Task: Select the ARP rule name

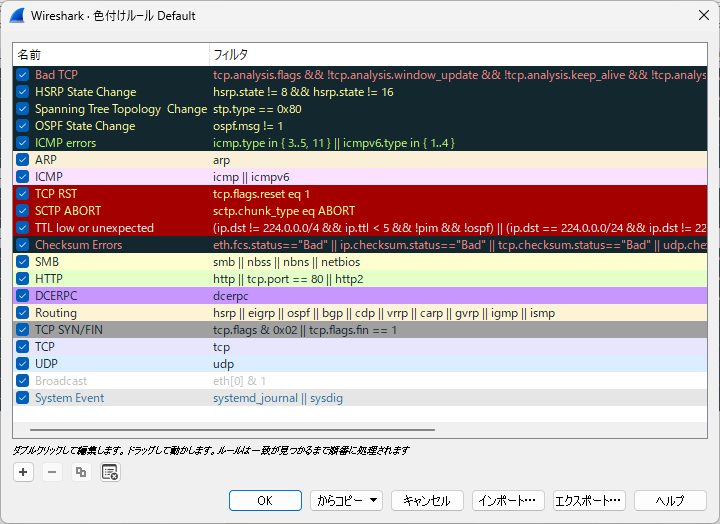Action: (46, 160)
